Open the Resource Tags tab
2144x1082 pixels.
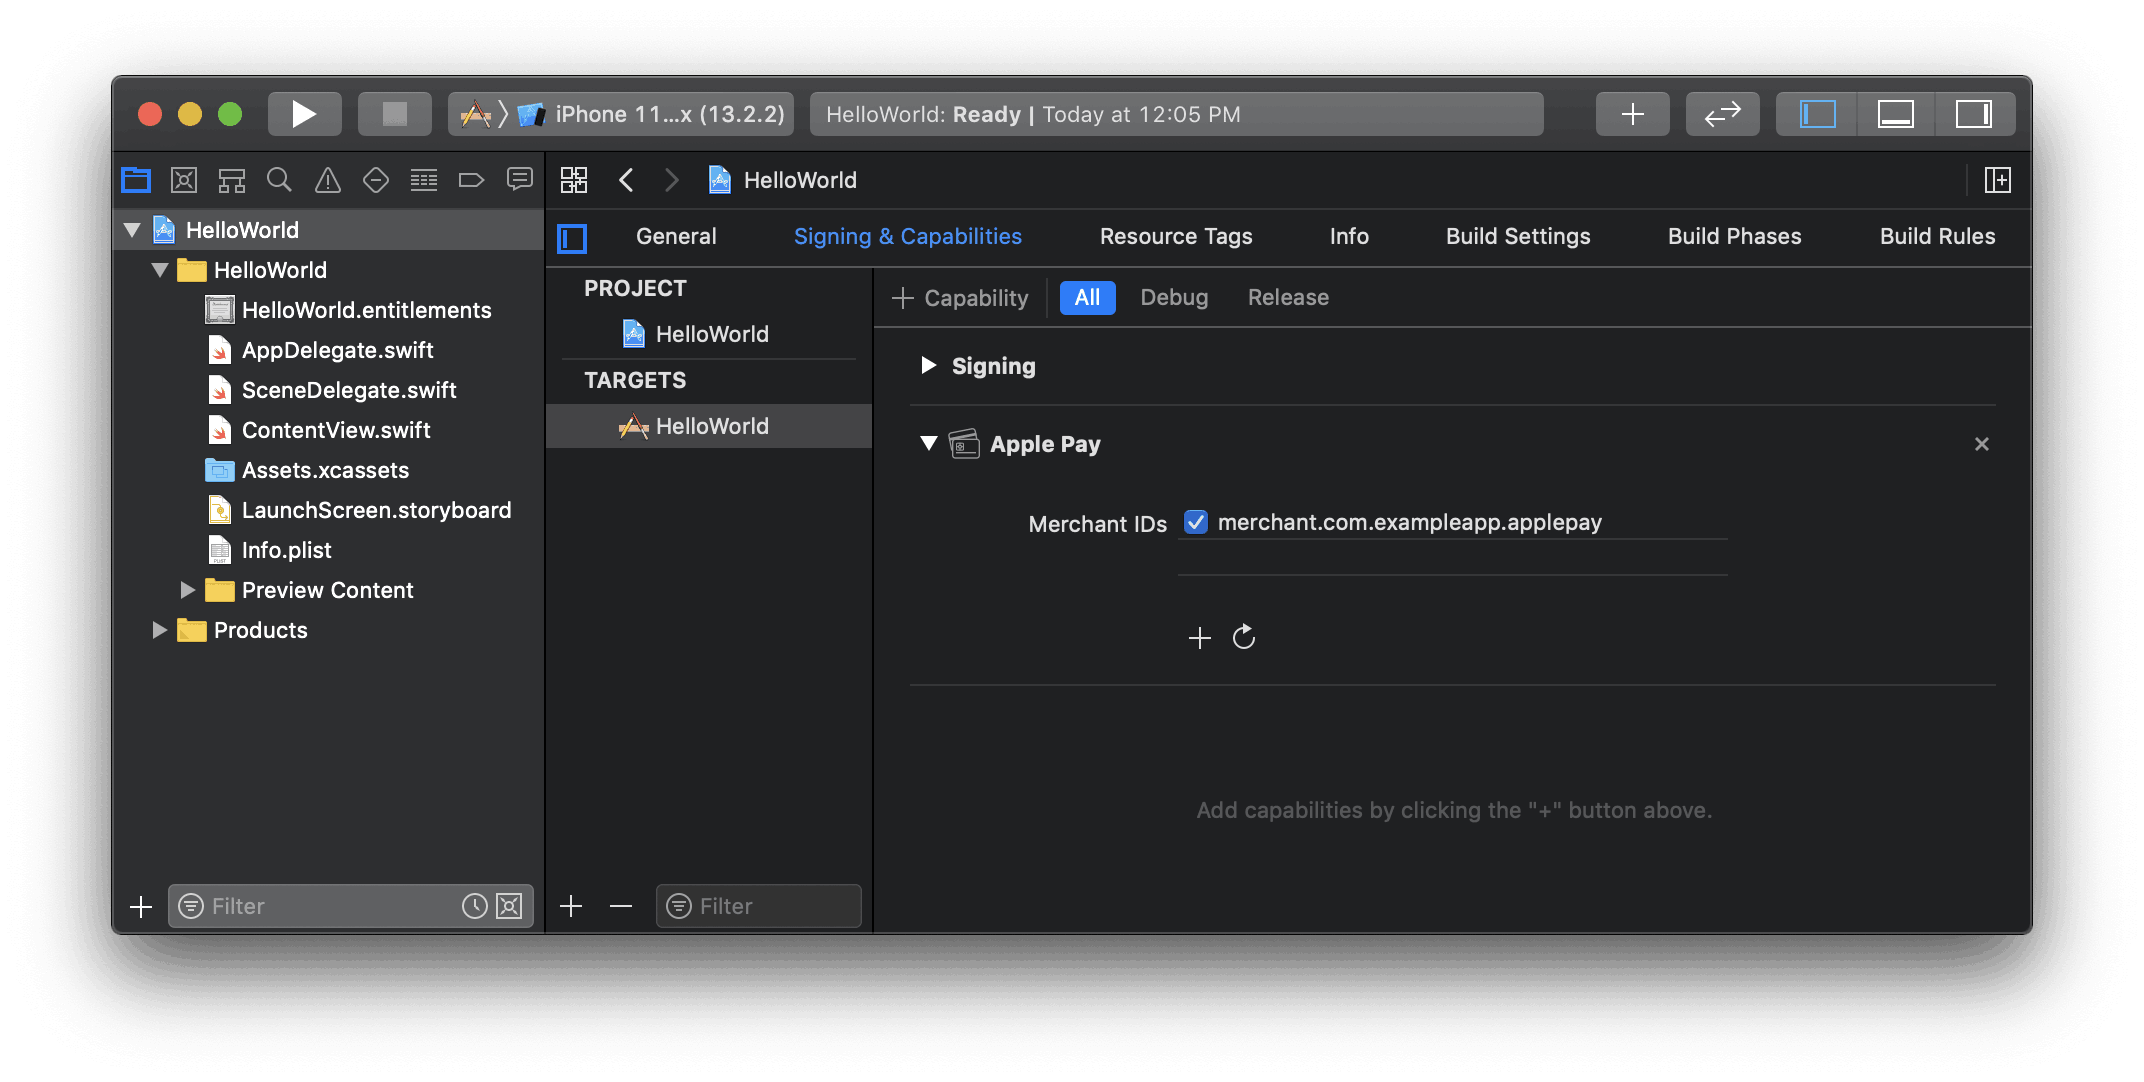[x=1176, y=237]
